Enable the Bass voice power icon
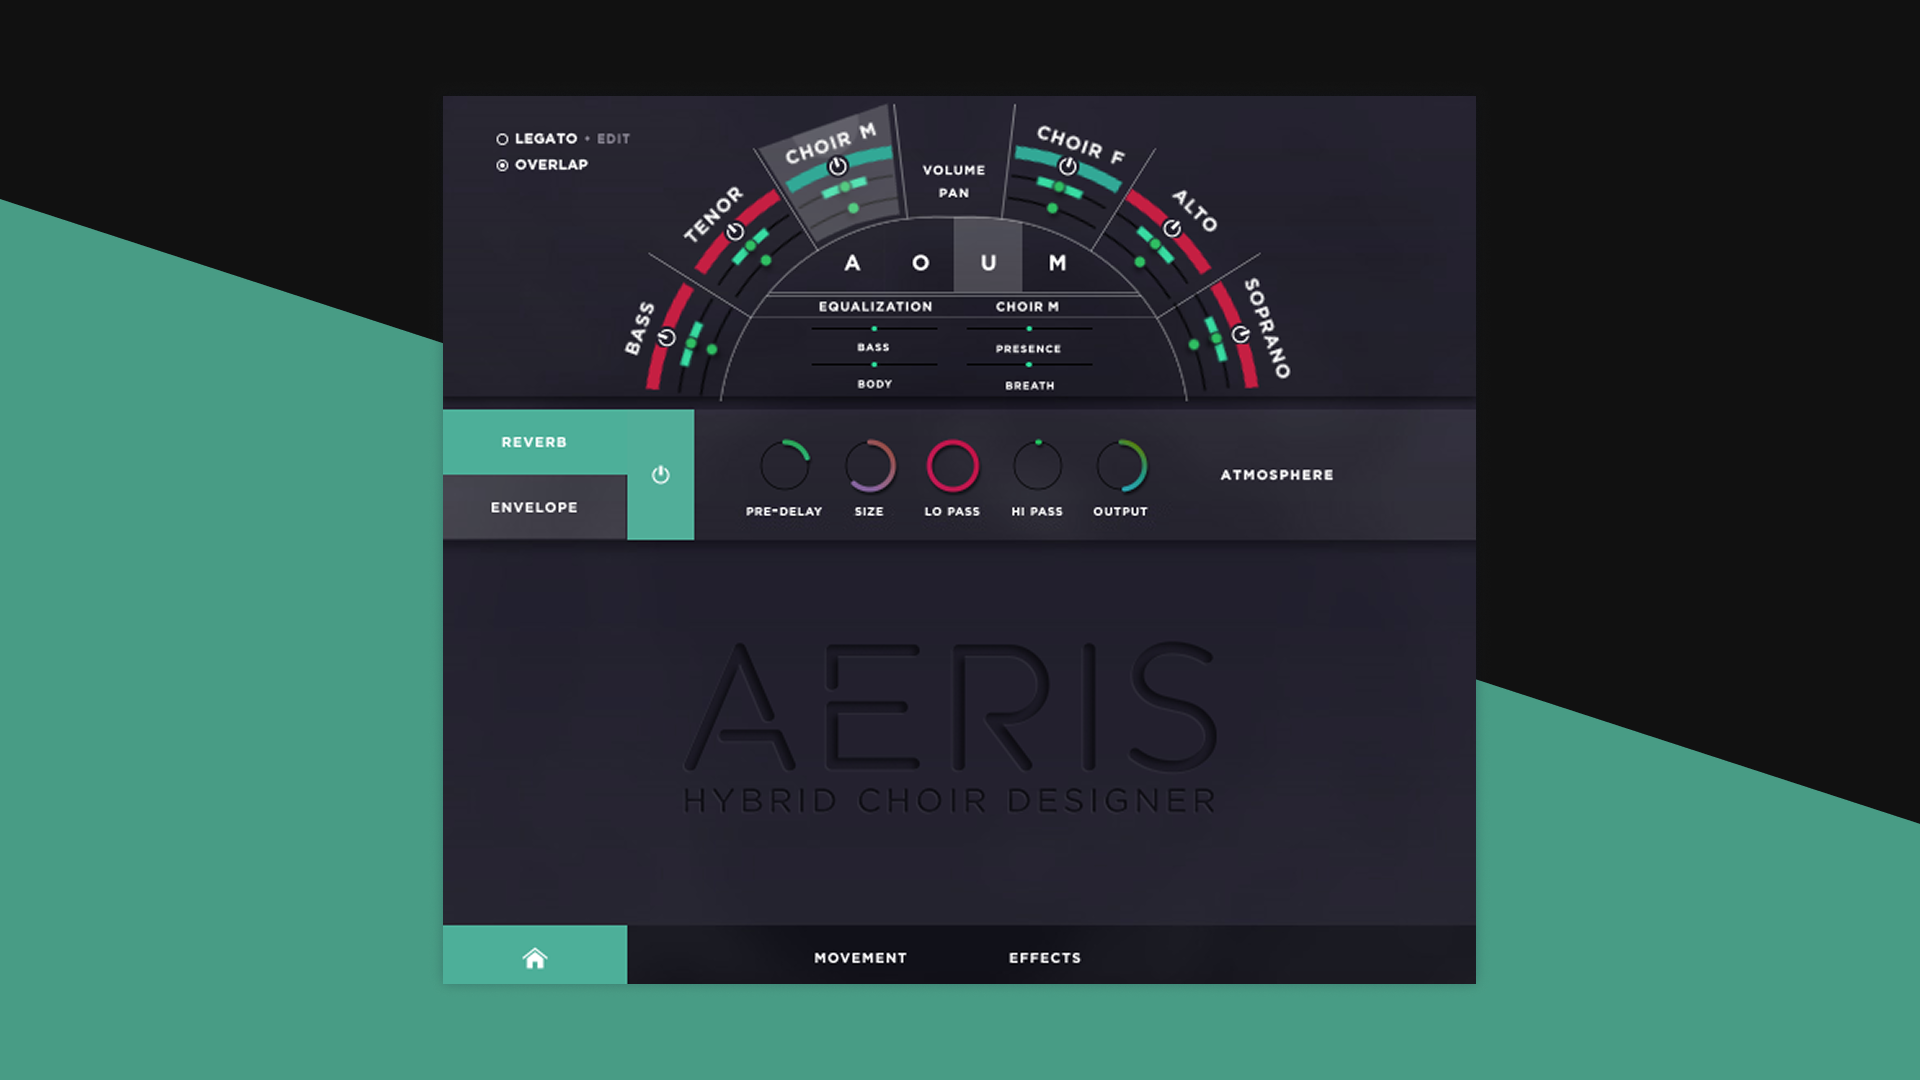 [x=666, y=338]
